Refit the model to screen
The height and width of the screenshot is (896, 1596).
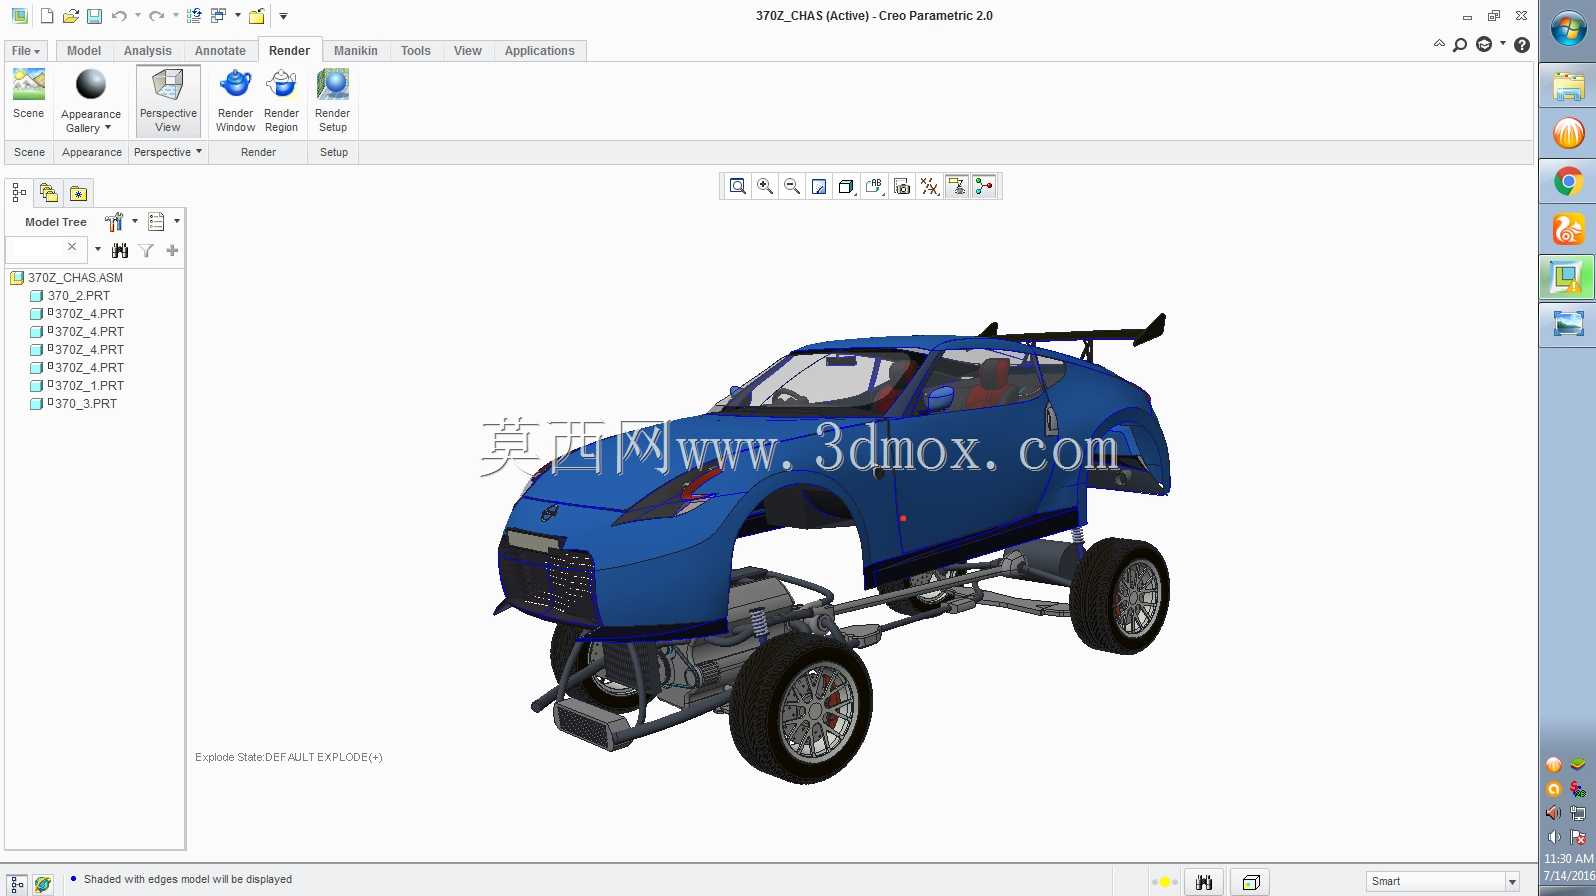738,186
